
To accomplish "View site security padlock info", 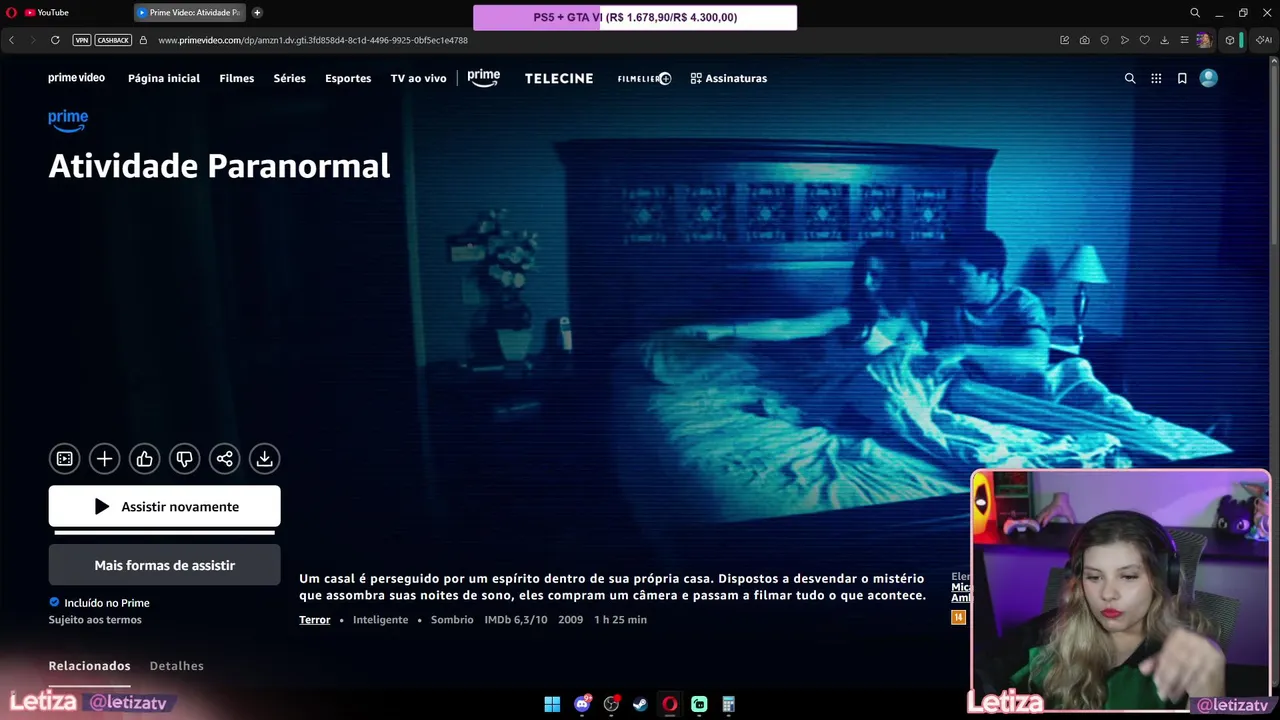I will [143, 40].
